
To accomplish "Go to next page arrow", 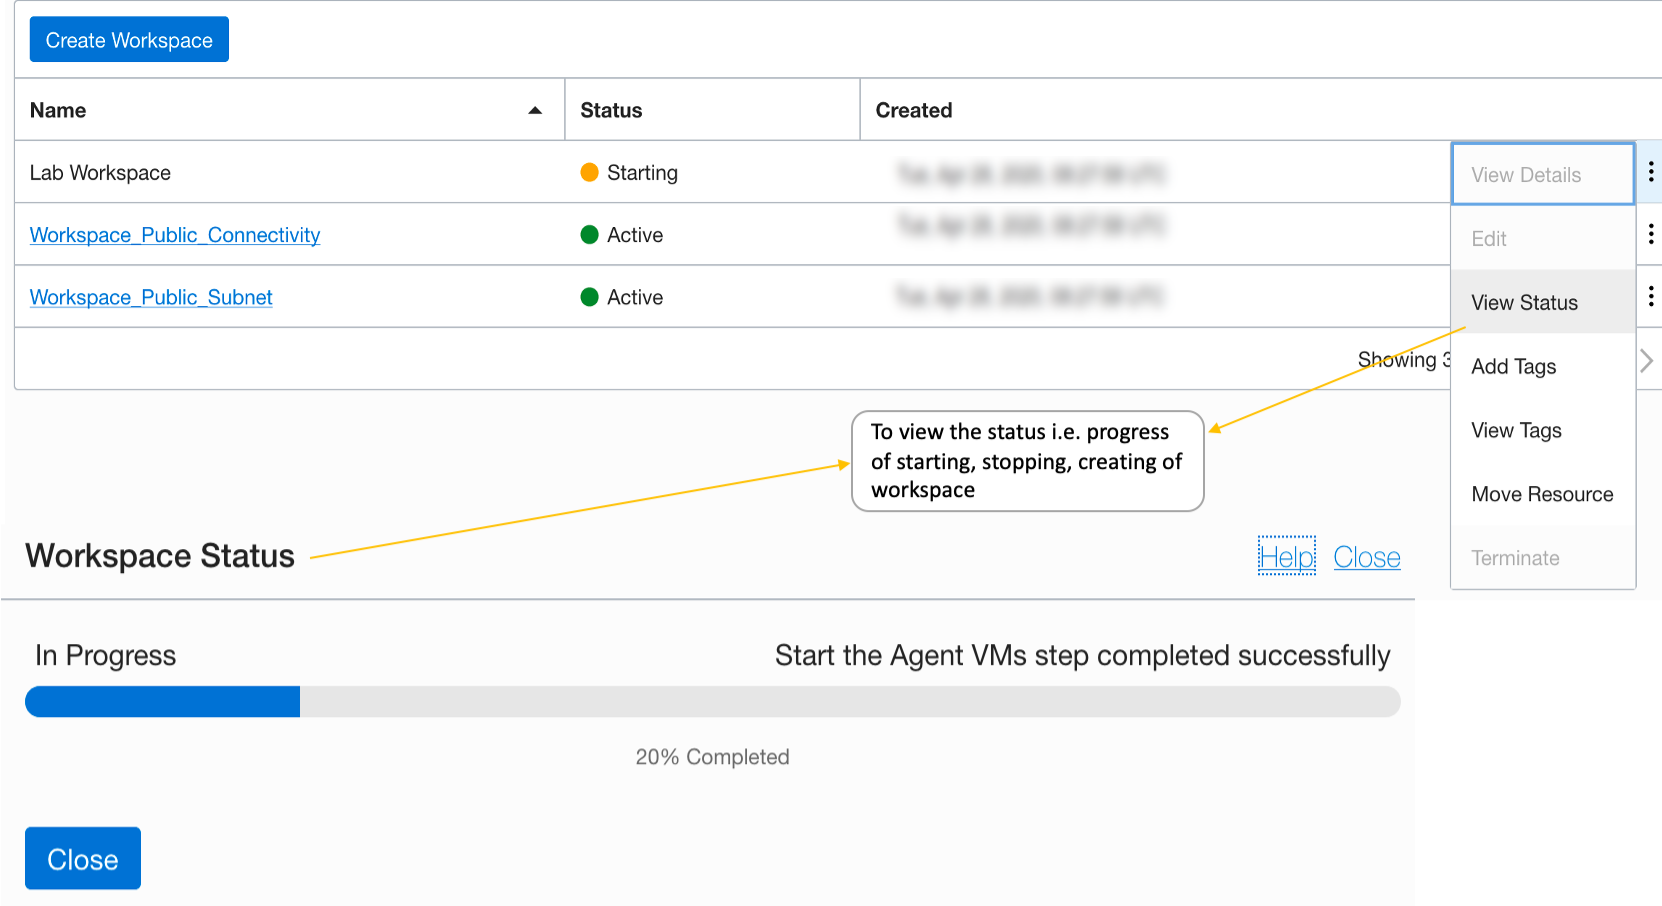I will [x=1646, y=360].
